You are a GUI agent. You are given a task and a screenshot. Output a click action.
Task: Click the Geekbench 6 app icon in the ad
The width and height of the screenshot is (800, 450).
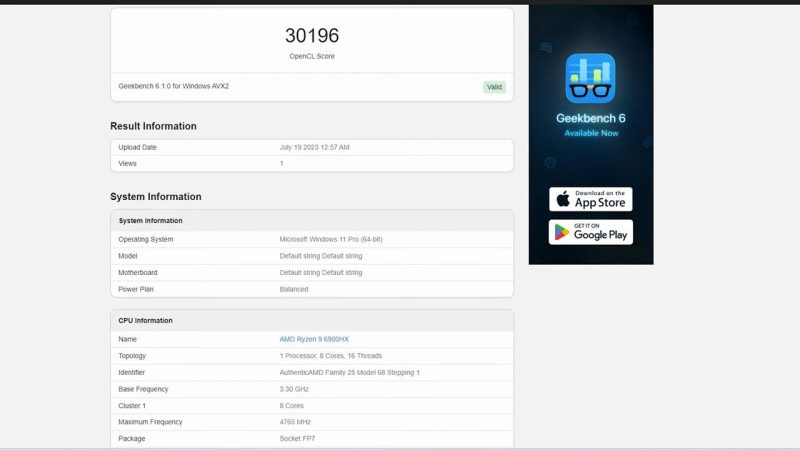tap(590, 78)
